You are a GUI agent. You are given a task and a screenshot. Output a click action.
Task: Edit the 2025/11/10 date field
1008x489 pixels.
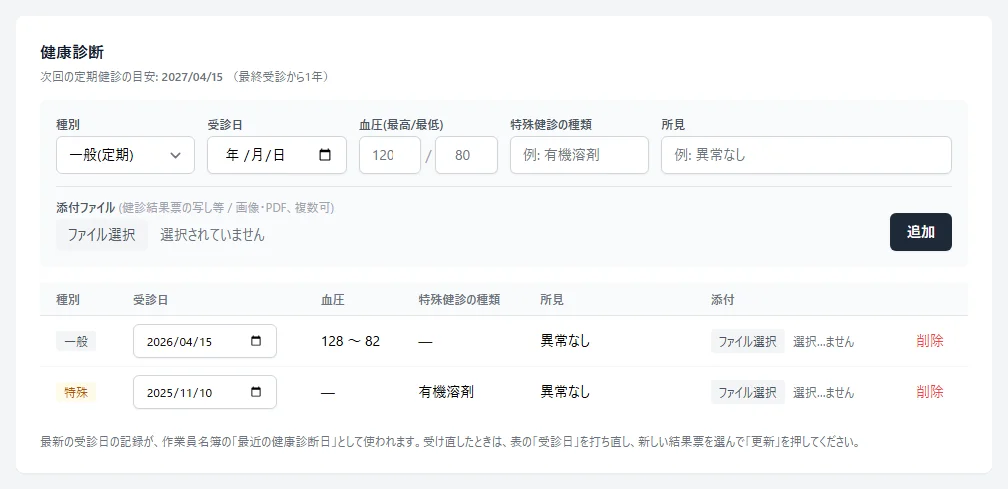204,392
